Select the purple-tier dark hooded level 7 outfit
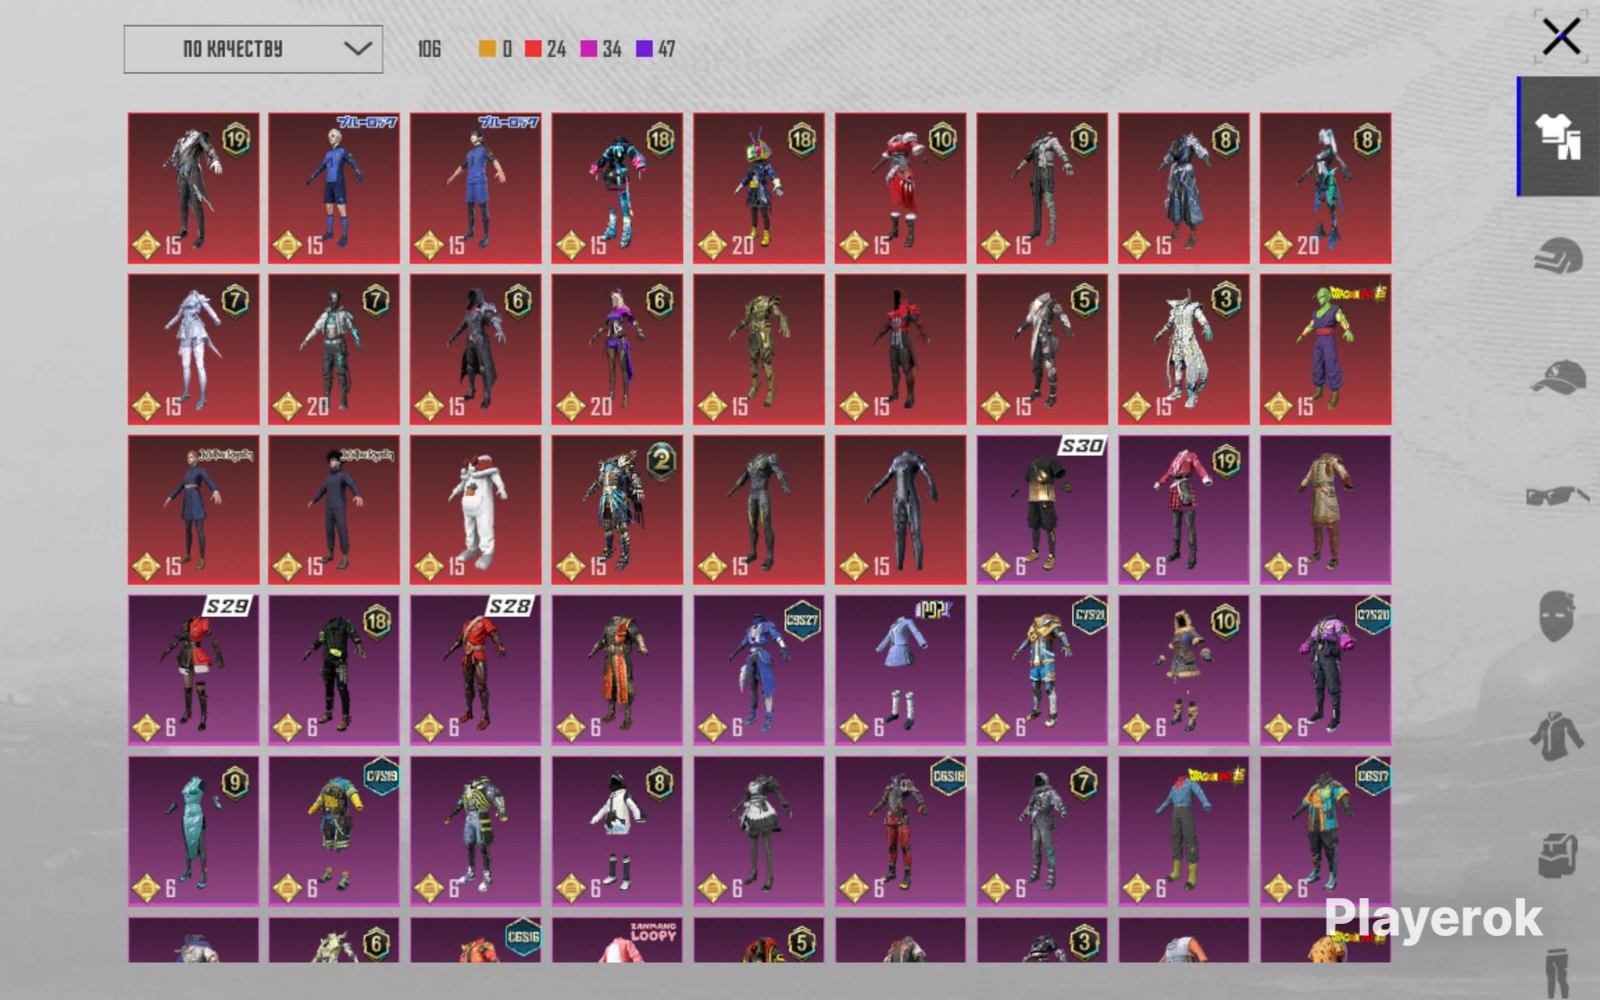This screenshot has width=1600, height=1000. coord(1042,831)
